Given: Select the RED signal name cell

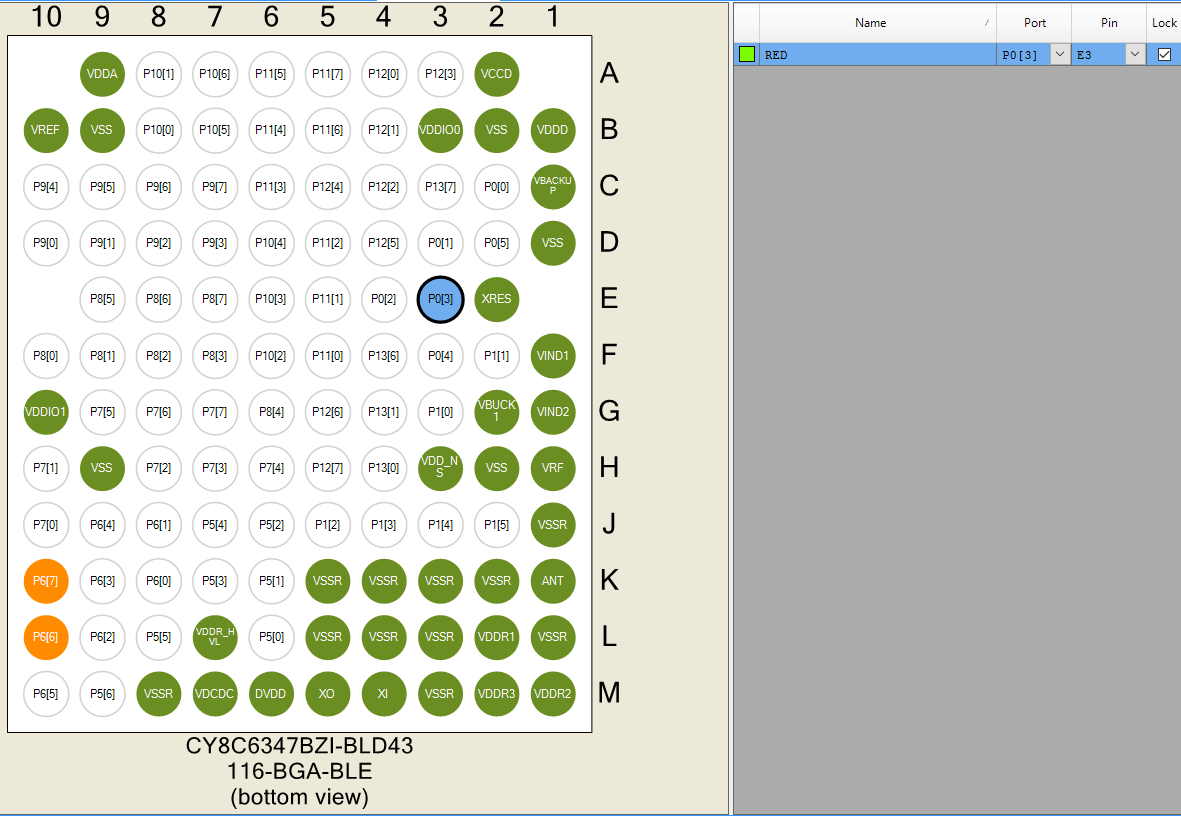Looking at the screenshot, I should pyautogui.click(x=877, y=54).
